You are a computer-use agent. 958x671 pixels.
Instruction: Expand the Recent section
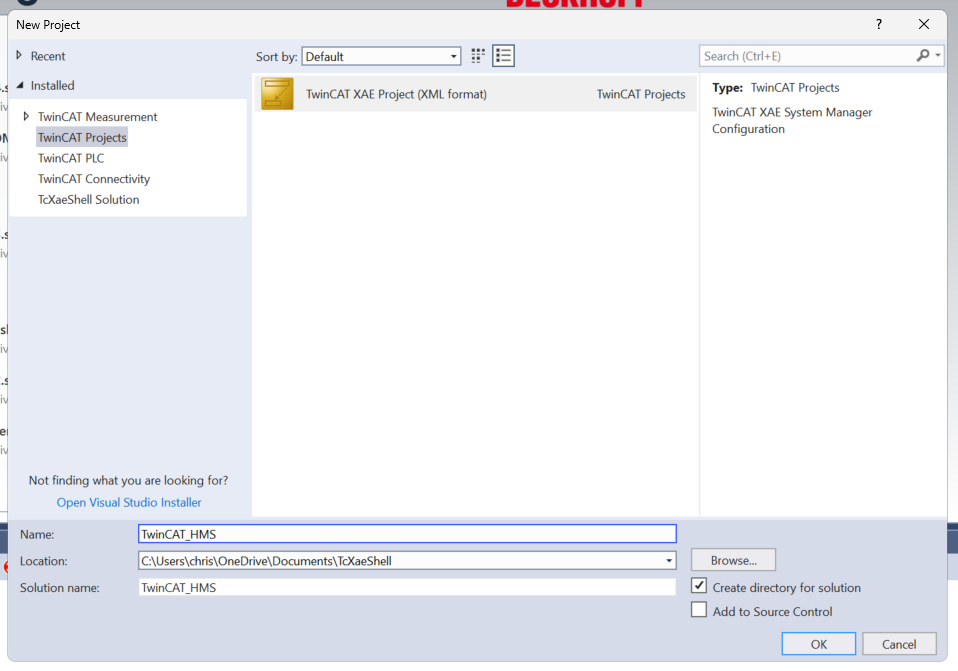point(19,56)
